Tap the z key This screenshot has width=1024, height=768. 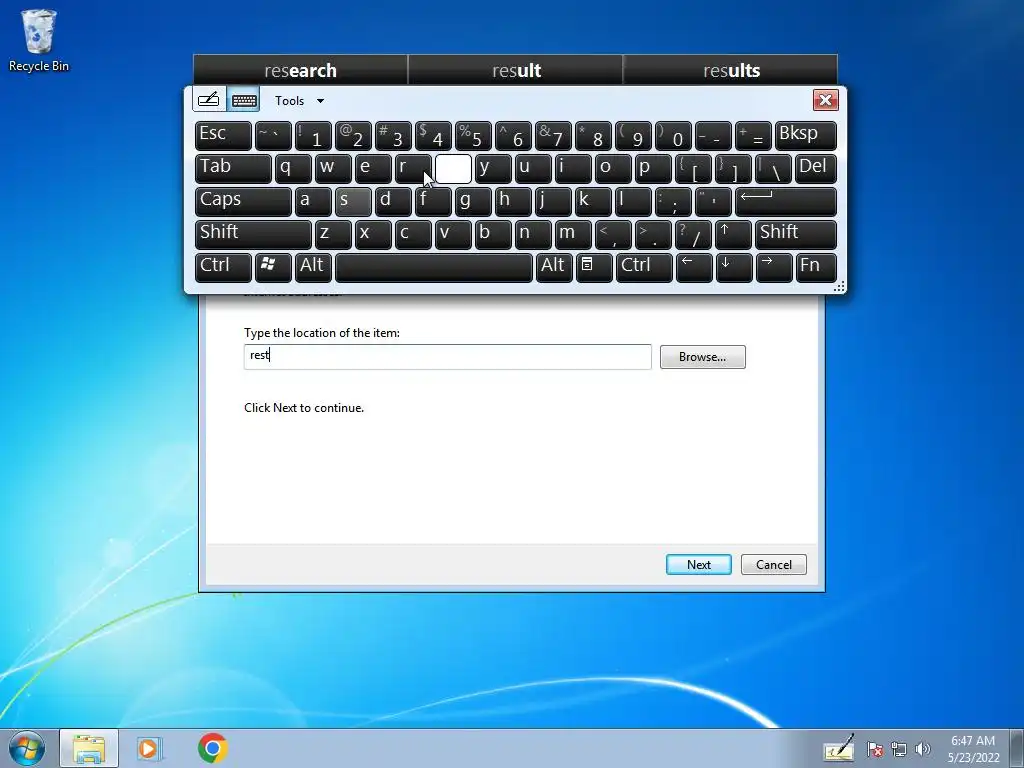click(x=333, y=234)
